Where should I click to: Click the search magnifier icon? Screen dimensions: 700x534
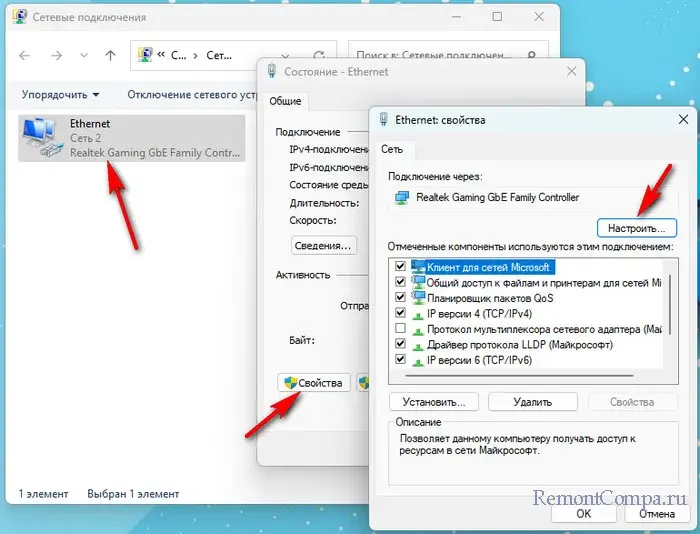(x=531, y=55)
